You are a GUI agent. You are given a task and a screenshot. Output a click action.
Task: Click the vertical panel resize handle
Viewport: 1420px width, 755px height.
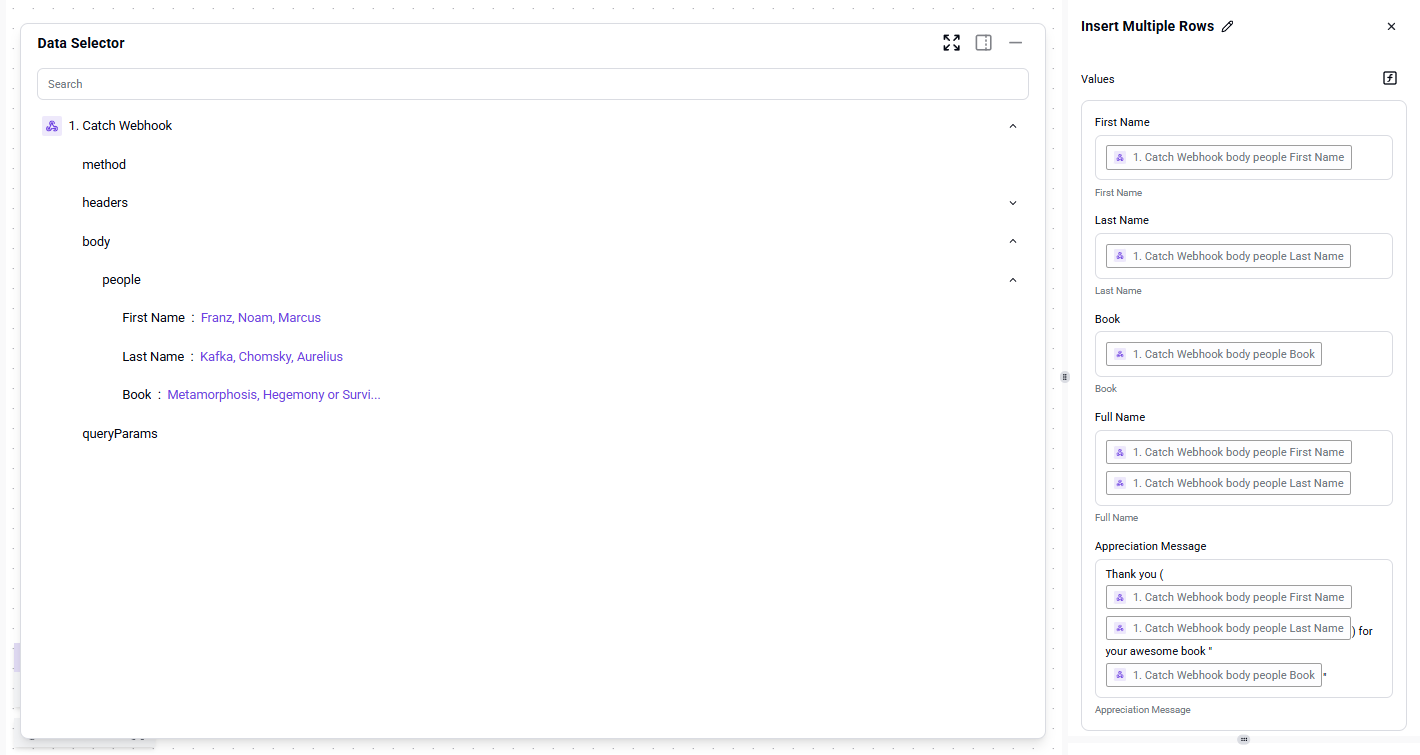[1064, 377]
